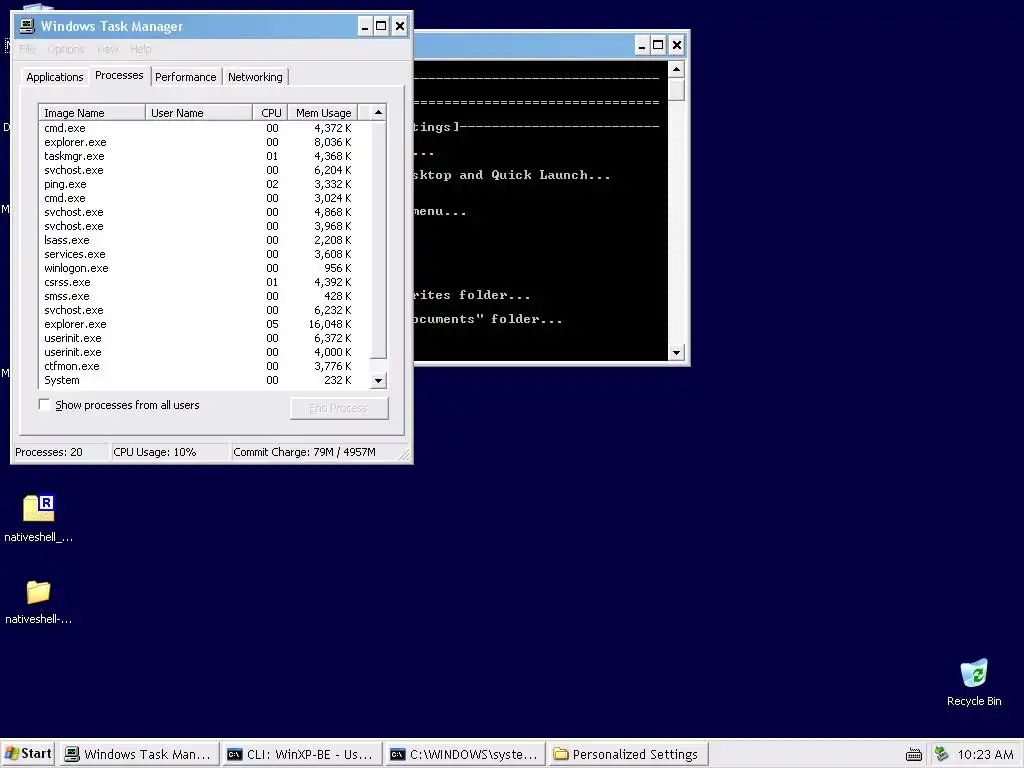Screen dimensions: 1024x768
Task: Select cmd.exe using 4,372 K
Action: pos(204,128)
